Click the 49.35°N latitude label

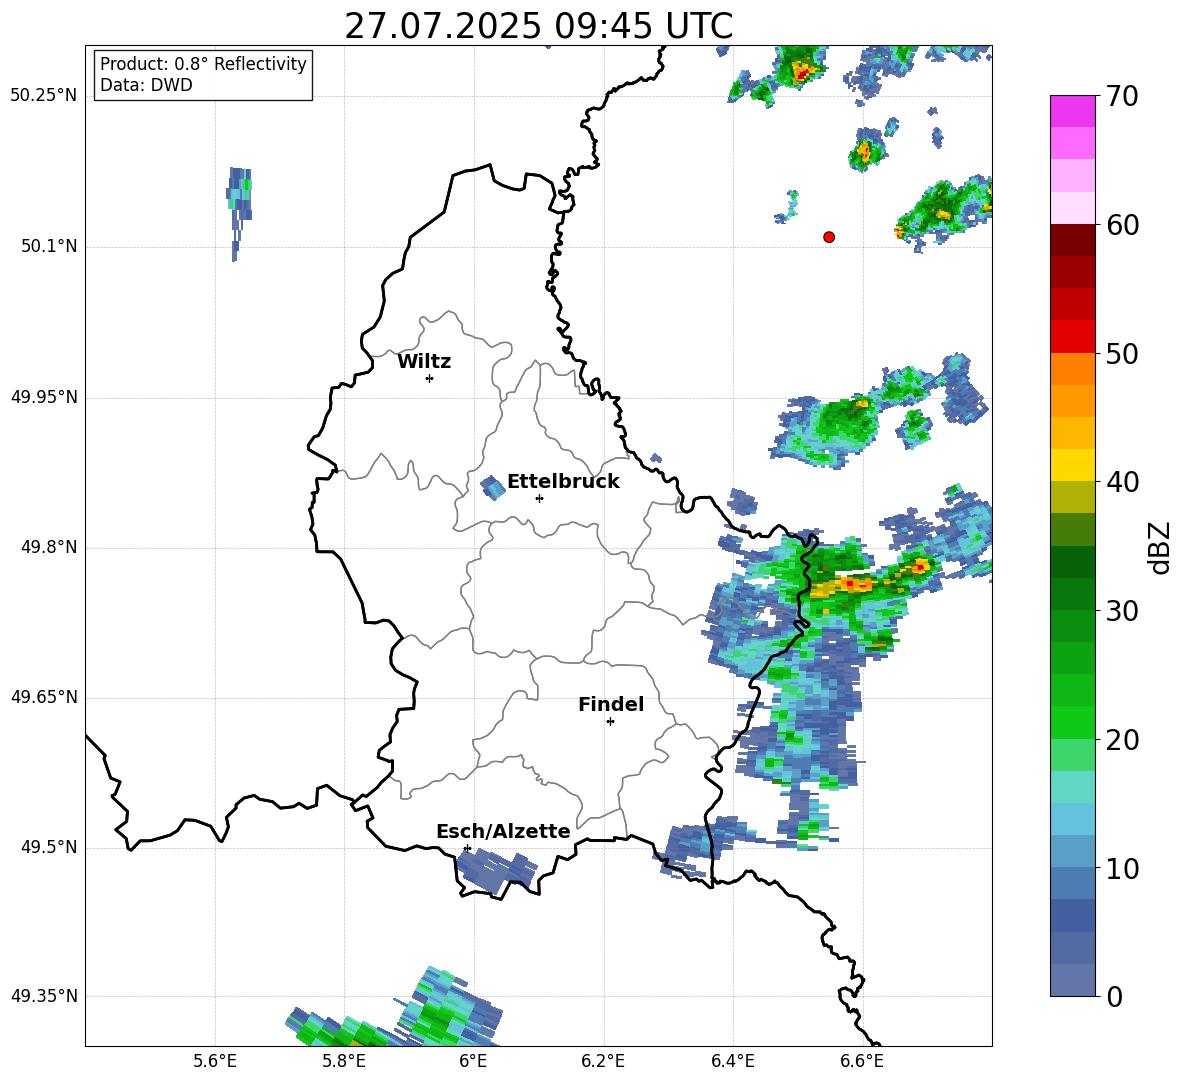pos(44,996)
